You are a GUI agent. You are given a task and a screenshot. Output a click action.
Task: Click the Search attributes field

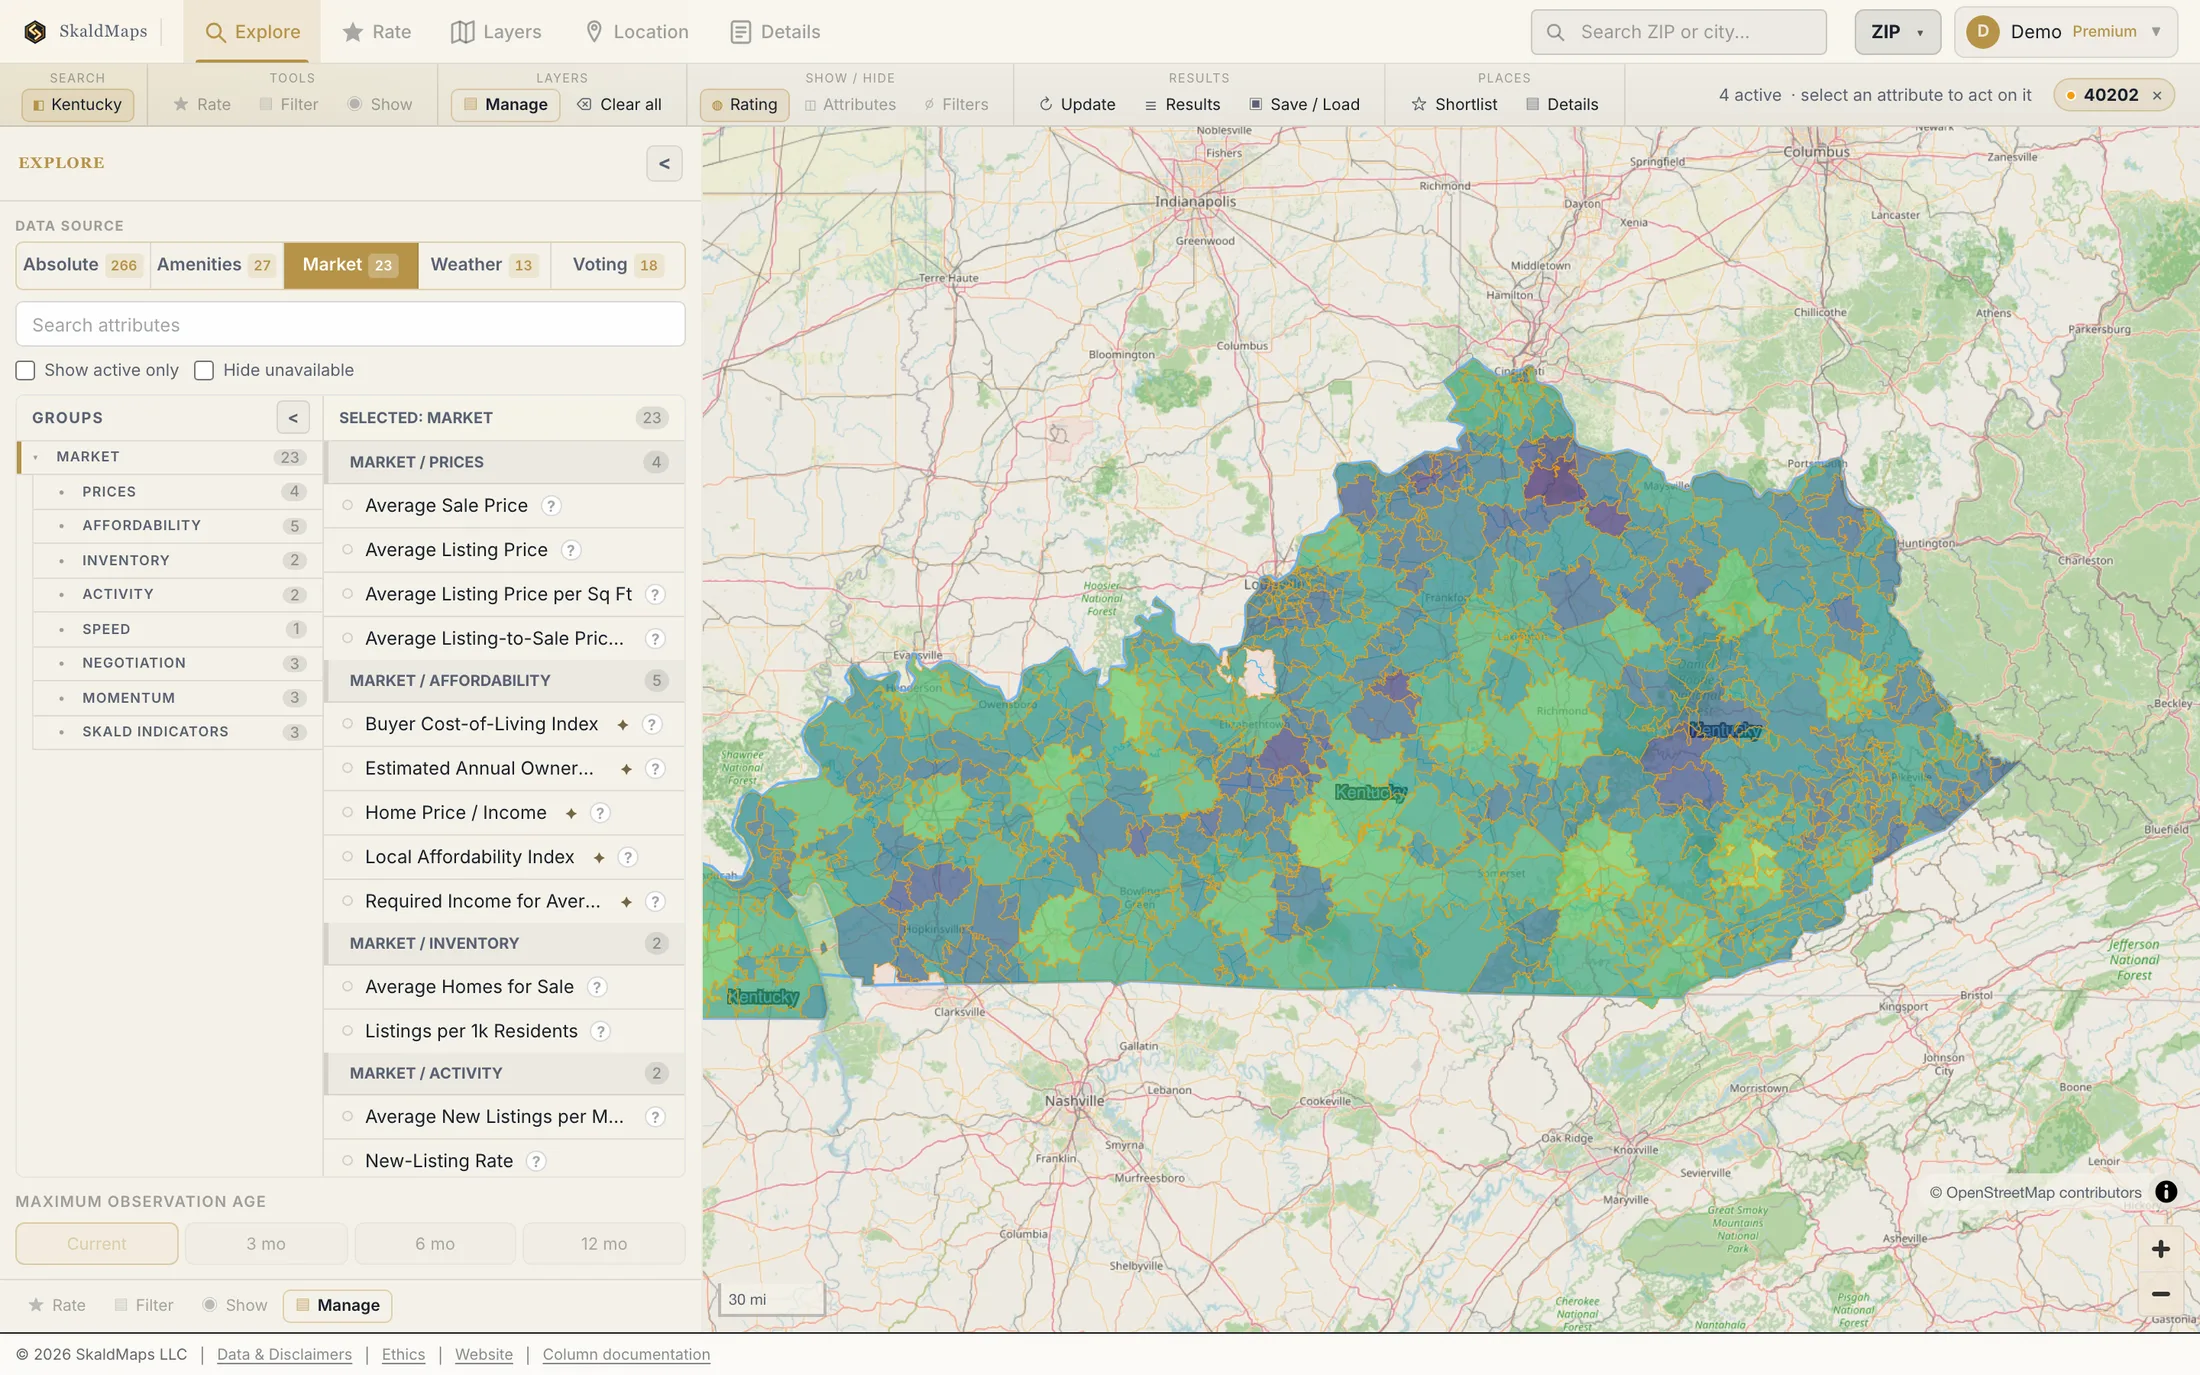[350, 325]
